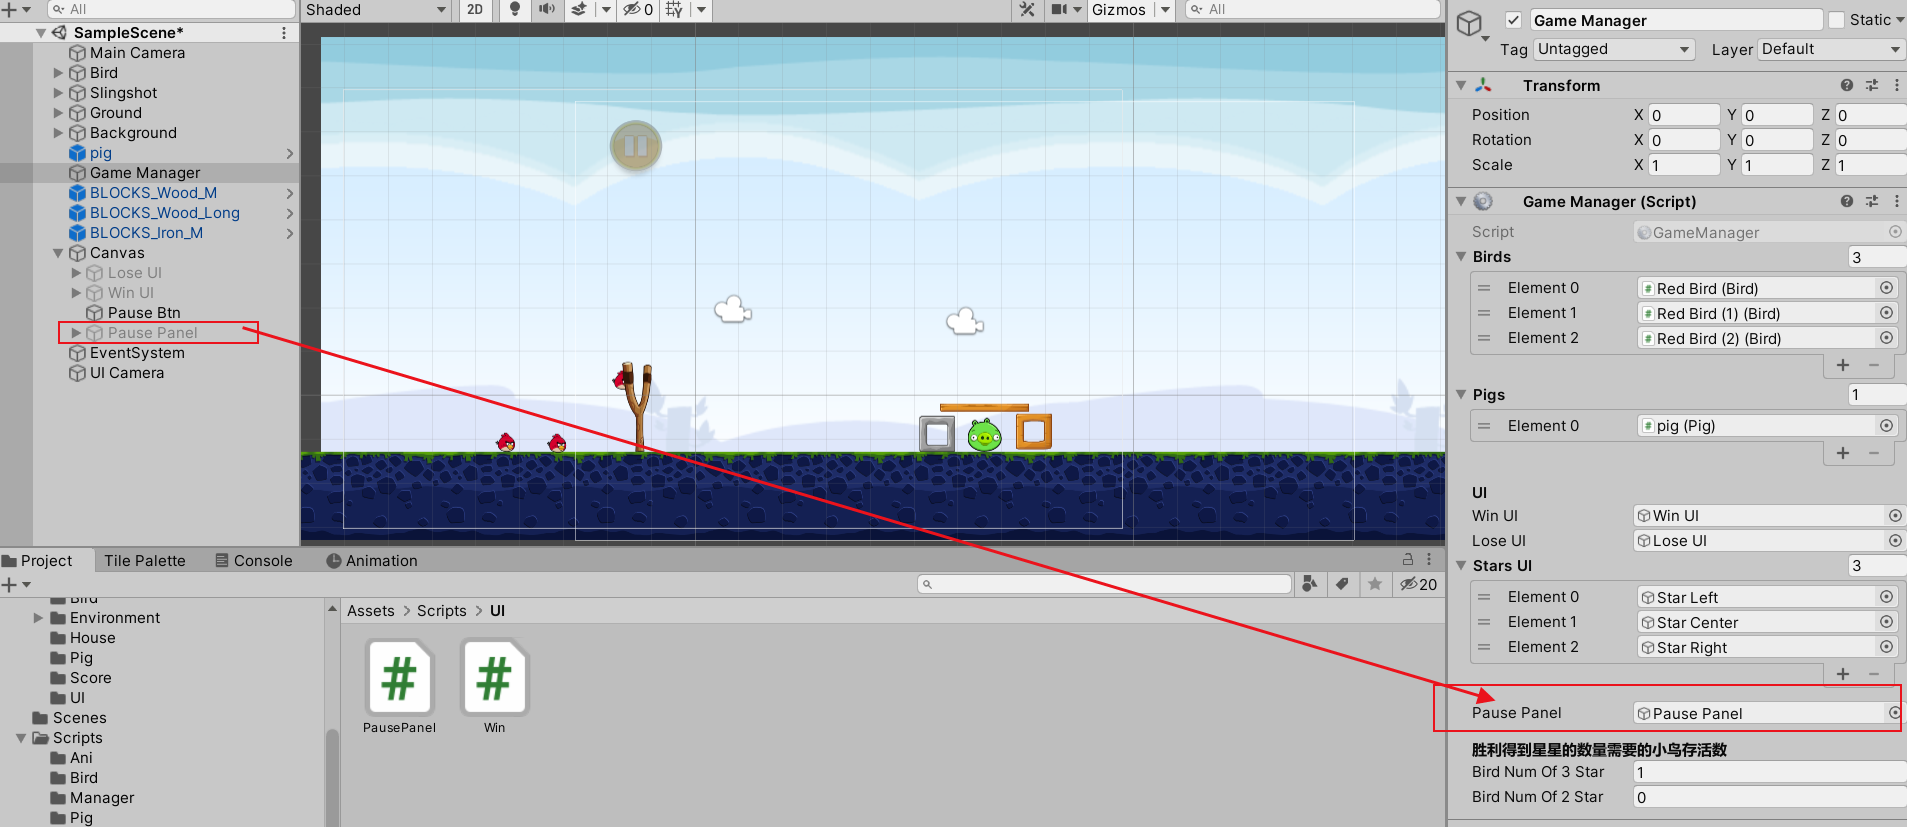Screen dimensions: 1907x827
Task: Open the Tag Untagged dropdown
Action: (1614, 49)
